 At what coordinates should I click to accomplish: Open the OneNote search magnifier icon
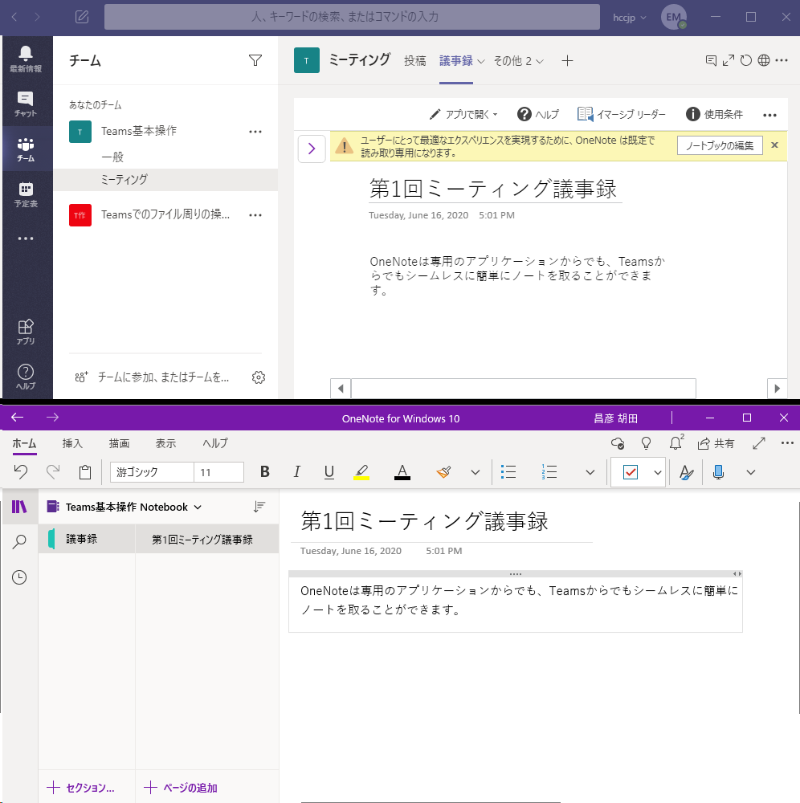[x=19, y=542]
